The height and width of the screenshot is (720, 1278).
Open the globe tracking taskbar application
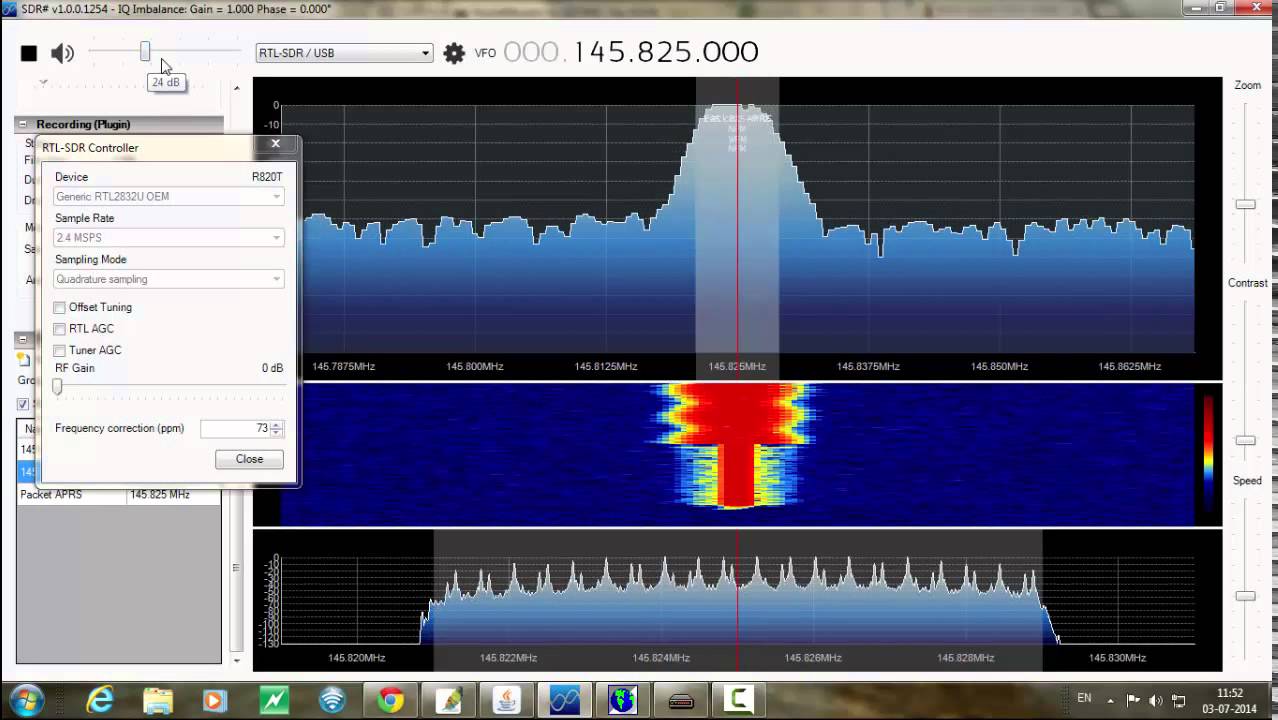click(x=623, y=700)
